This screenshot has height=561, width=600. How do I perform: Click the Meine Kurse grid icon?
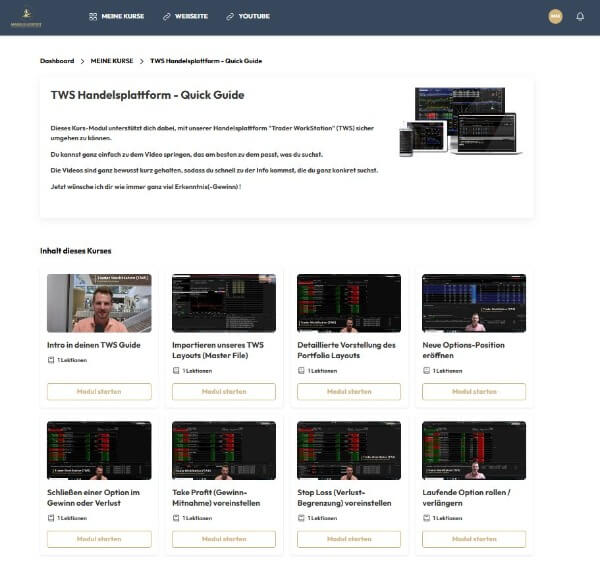click(93, 17)
